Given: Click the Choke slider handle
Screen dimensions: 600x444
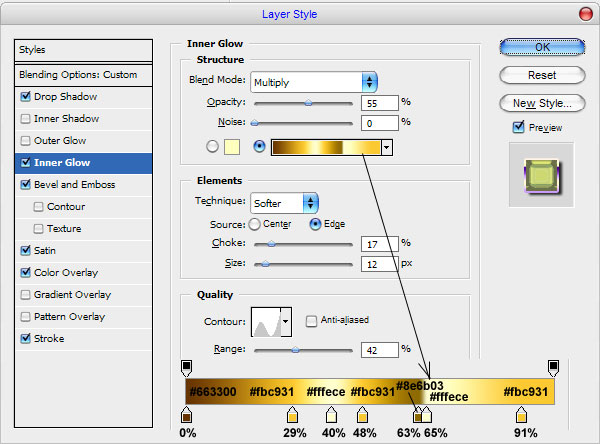Looking at the screenshot, I should pos(271,244).
